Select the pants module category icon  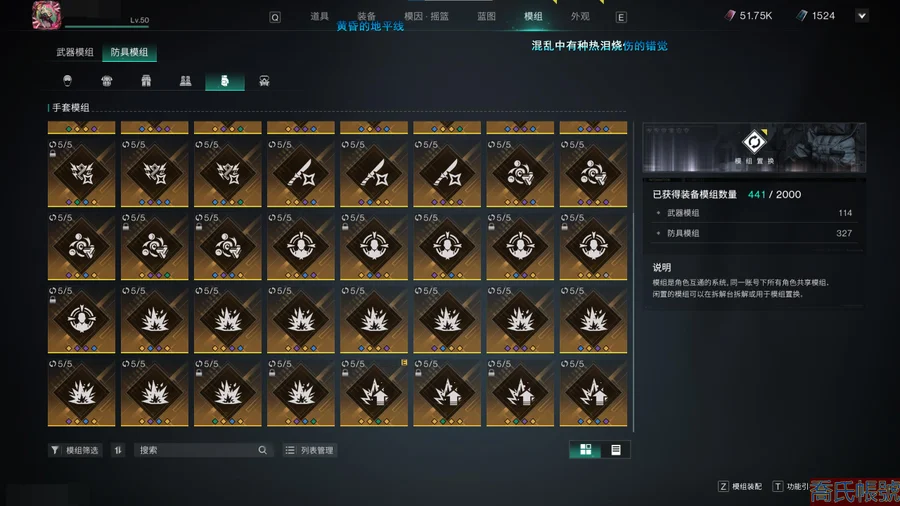pos(146,80)
